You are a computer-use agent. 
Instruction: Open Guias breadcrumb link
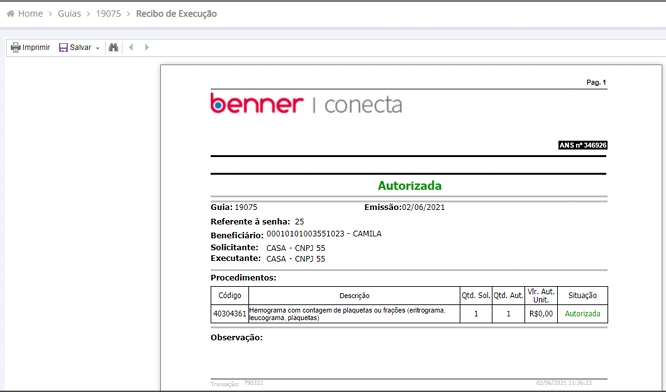(69, 14)
